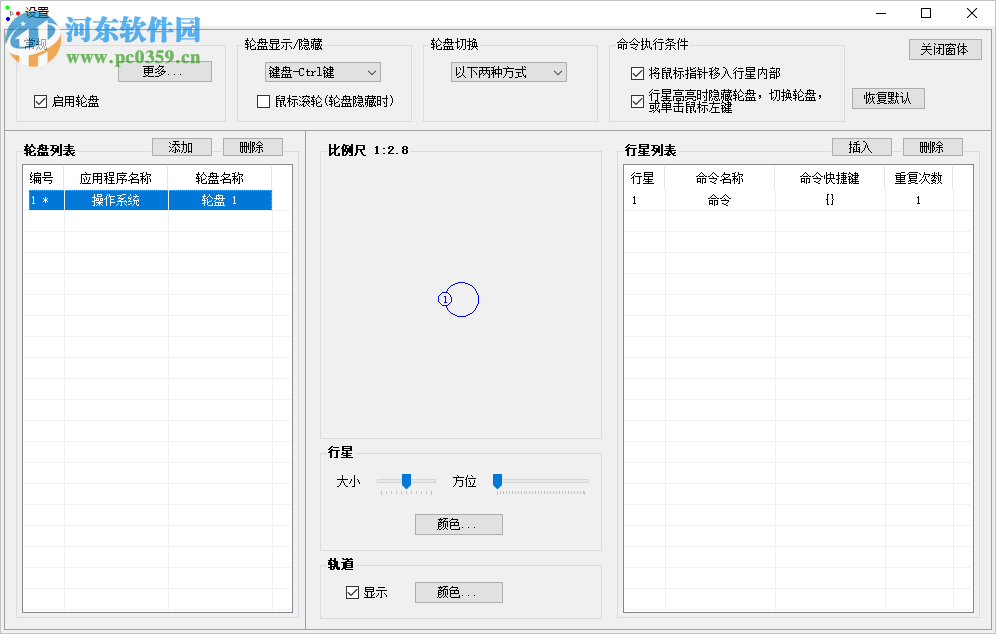The width and height of the screenshot is (996, 634).
Task: Toggle the 启用轮盘 enable wheel checkbox
Action: click(x=40, y=101)
